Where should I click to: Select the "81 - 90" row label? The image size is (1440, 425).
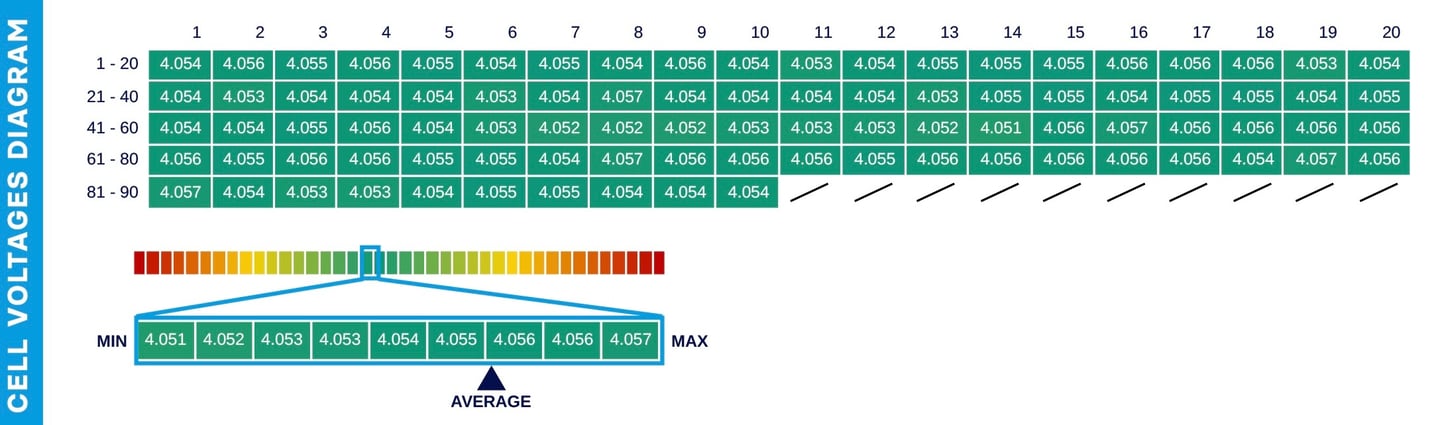112,192
